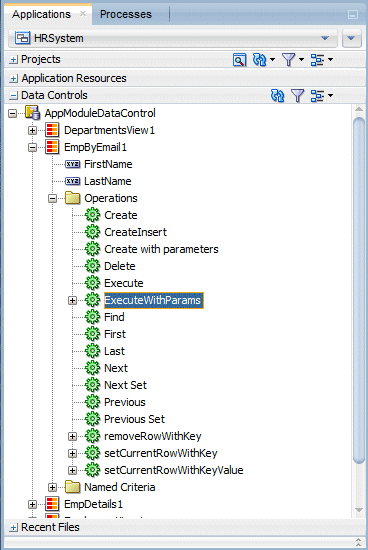Expand the EmpDetails1 node

point(32,504)
